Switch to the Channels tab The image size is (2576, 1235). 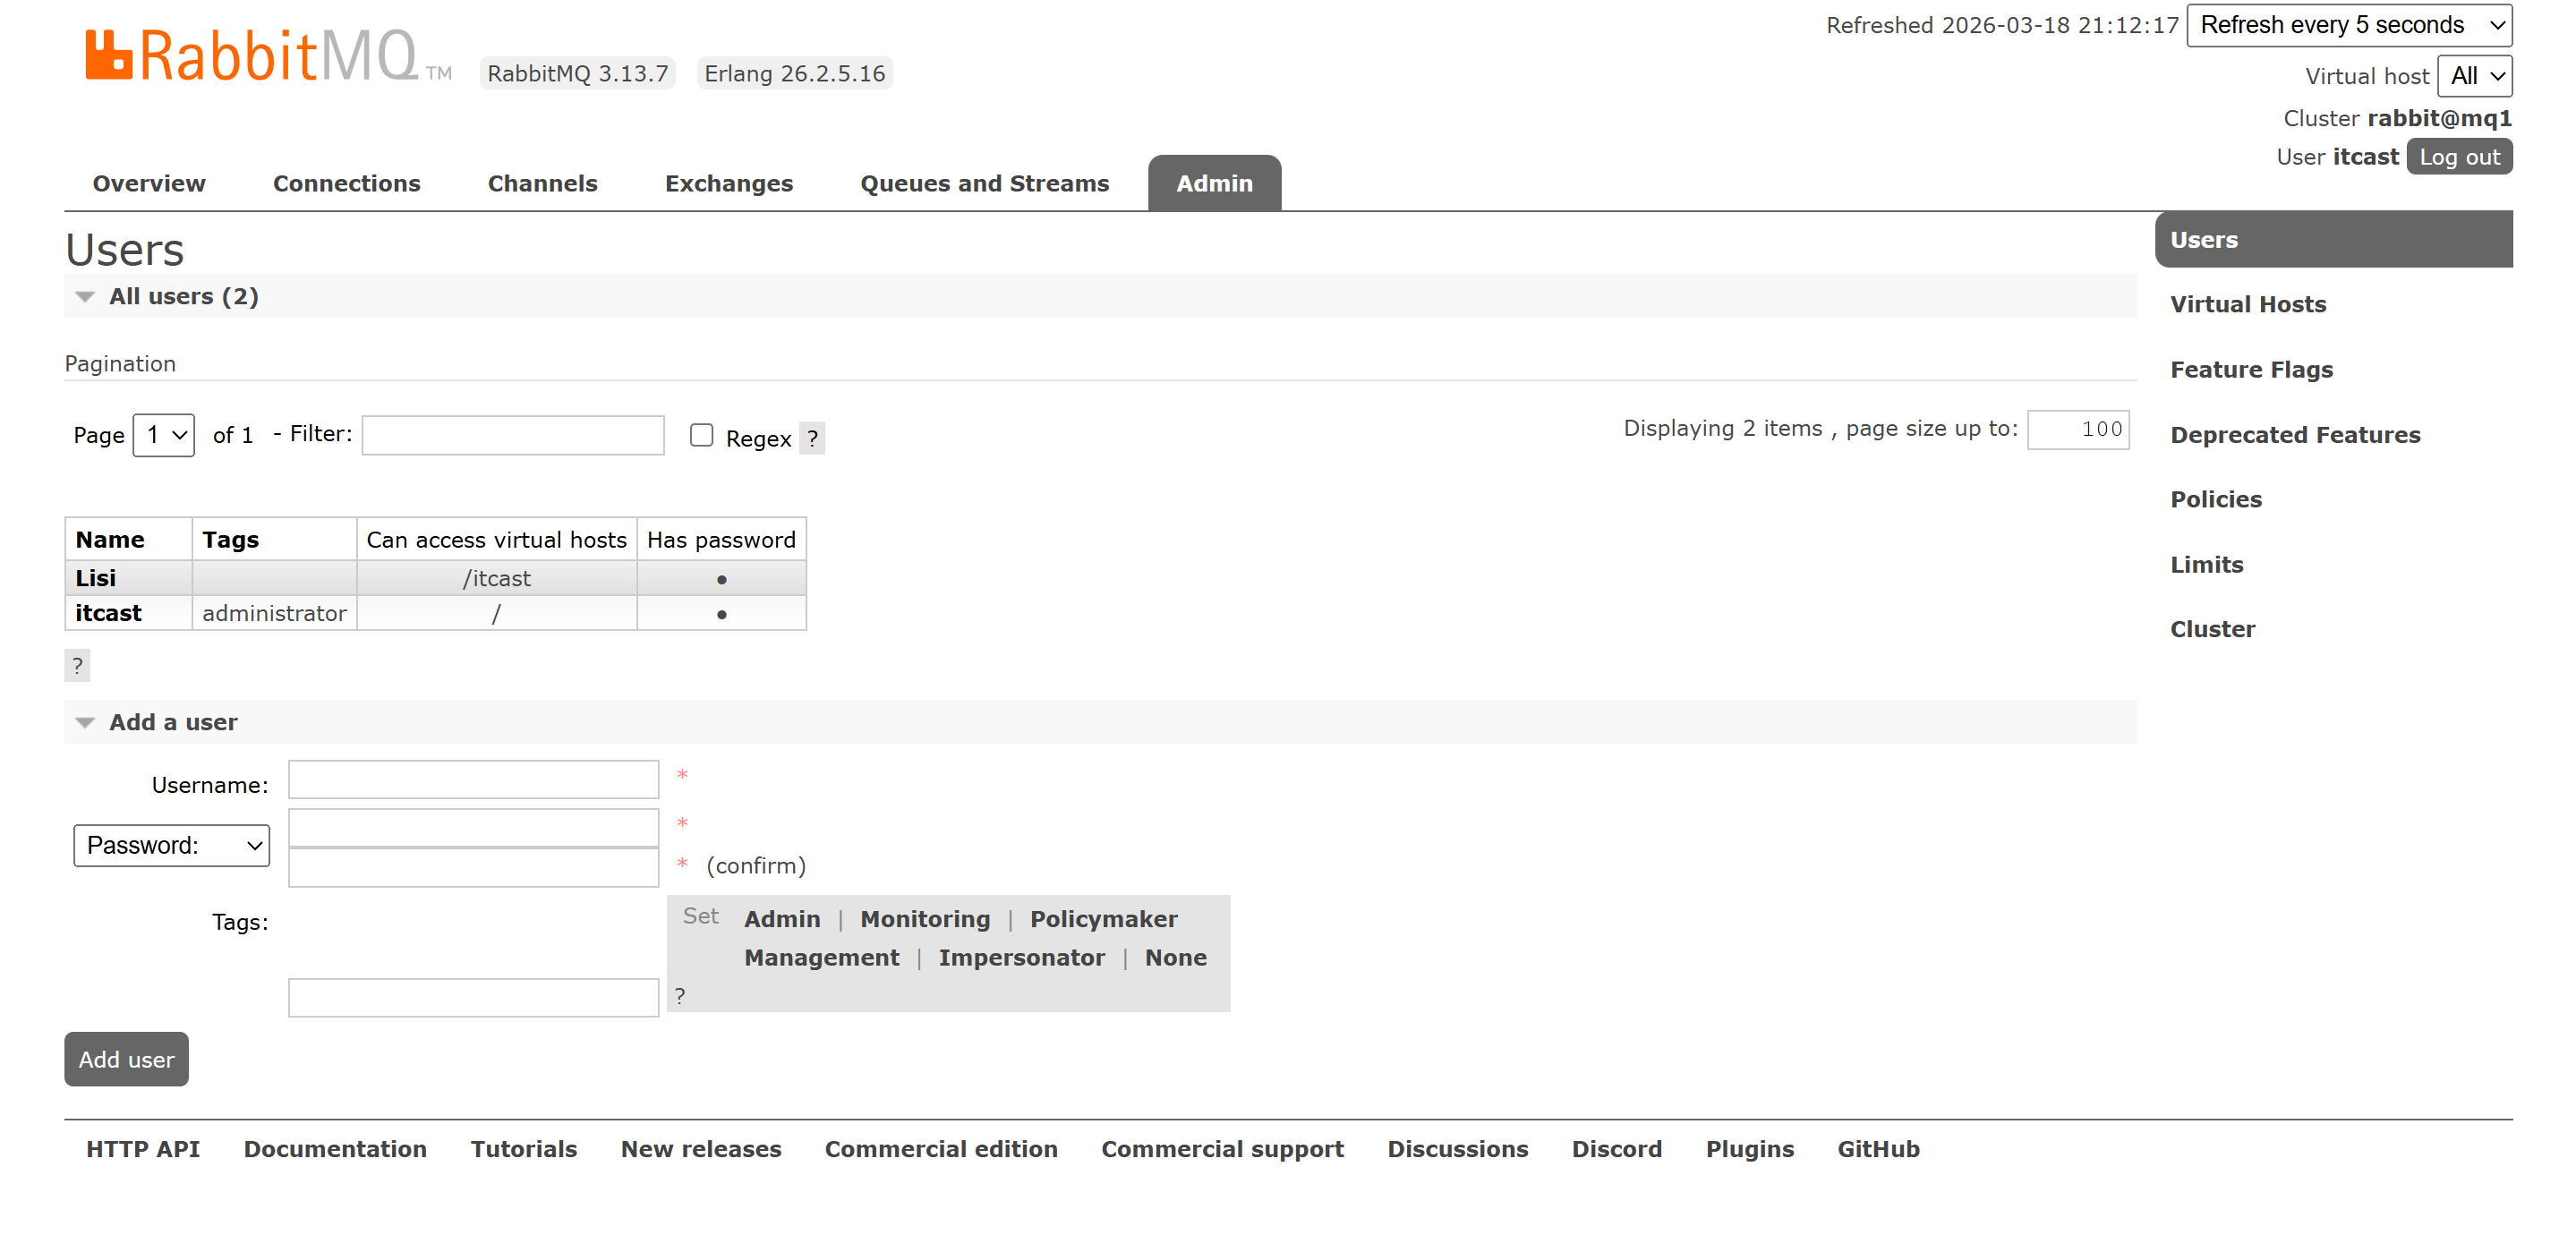[x=542, y=183]
